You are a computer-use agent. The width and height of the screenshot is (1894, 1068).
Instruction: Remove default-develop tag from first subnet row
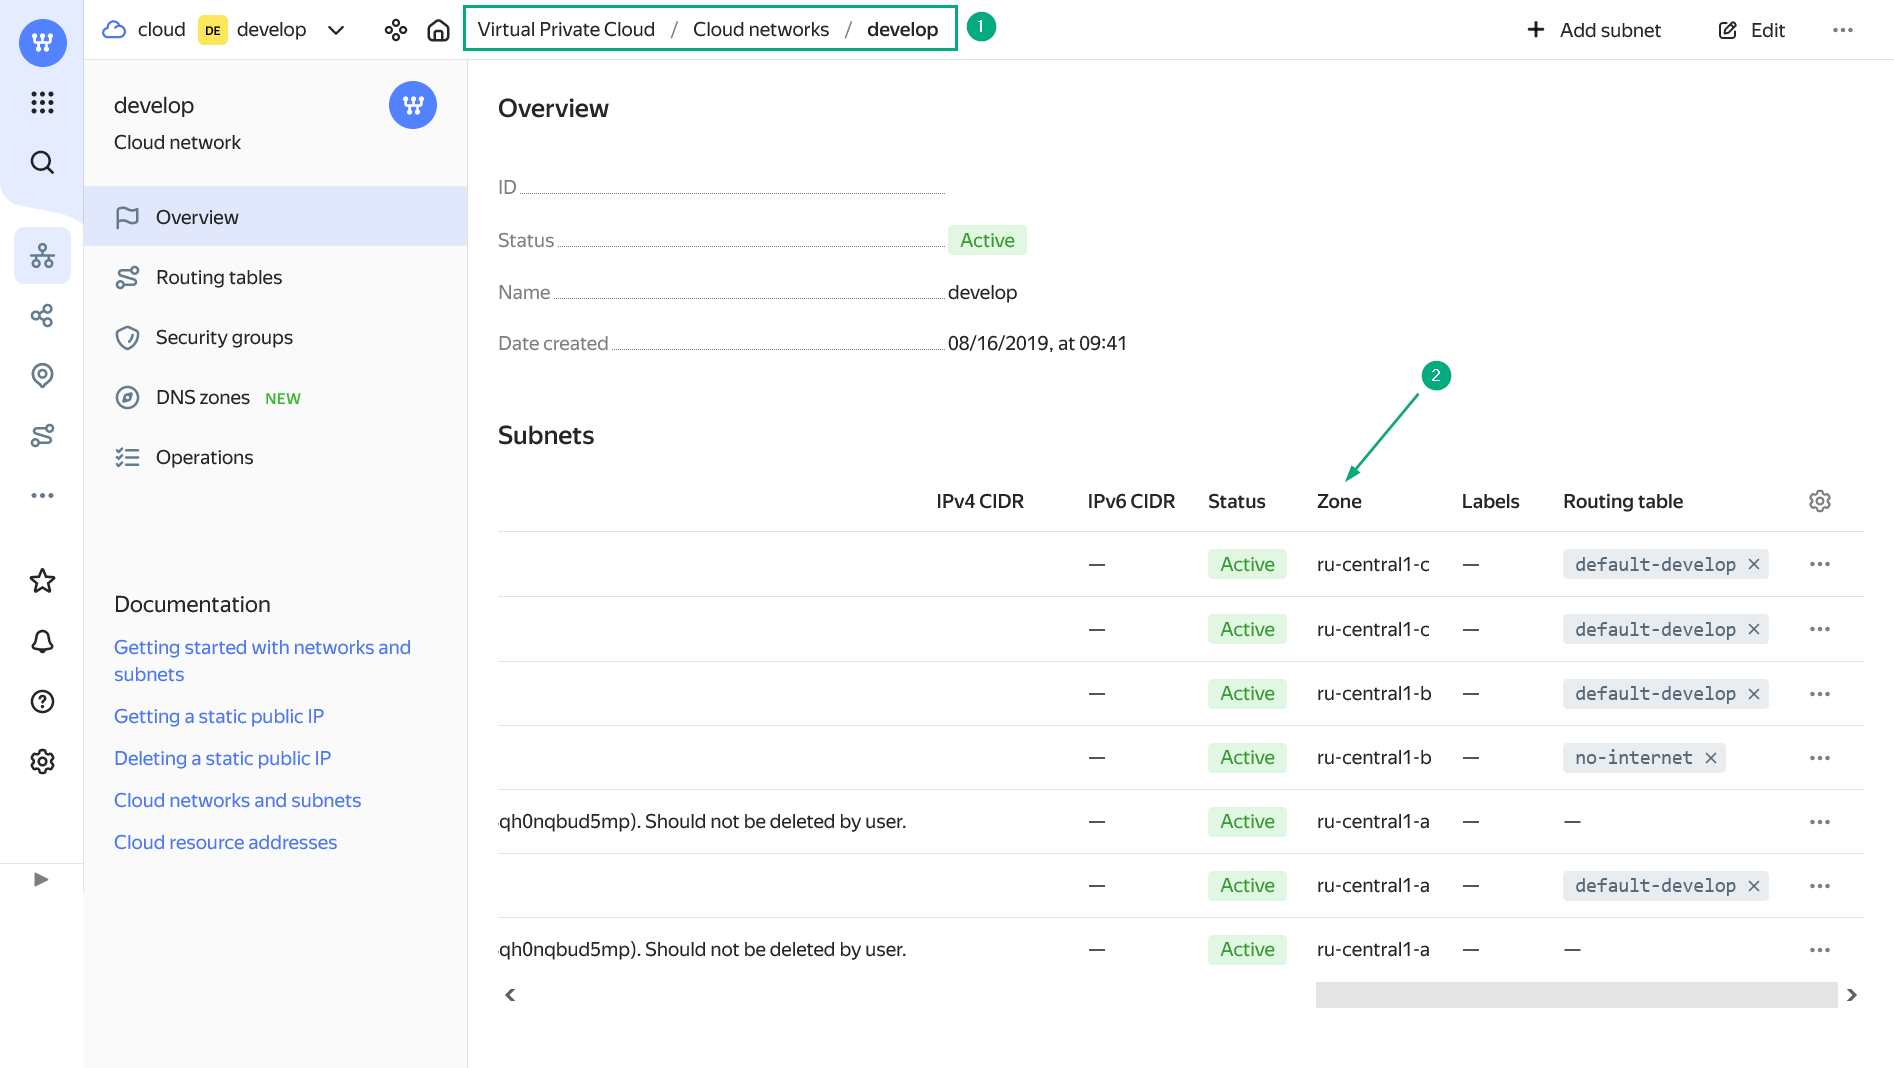(1754, 564)
